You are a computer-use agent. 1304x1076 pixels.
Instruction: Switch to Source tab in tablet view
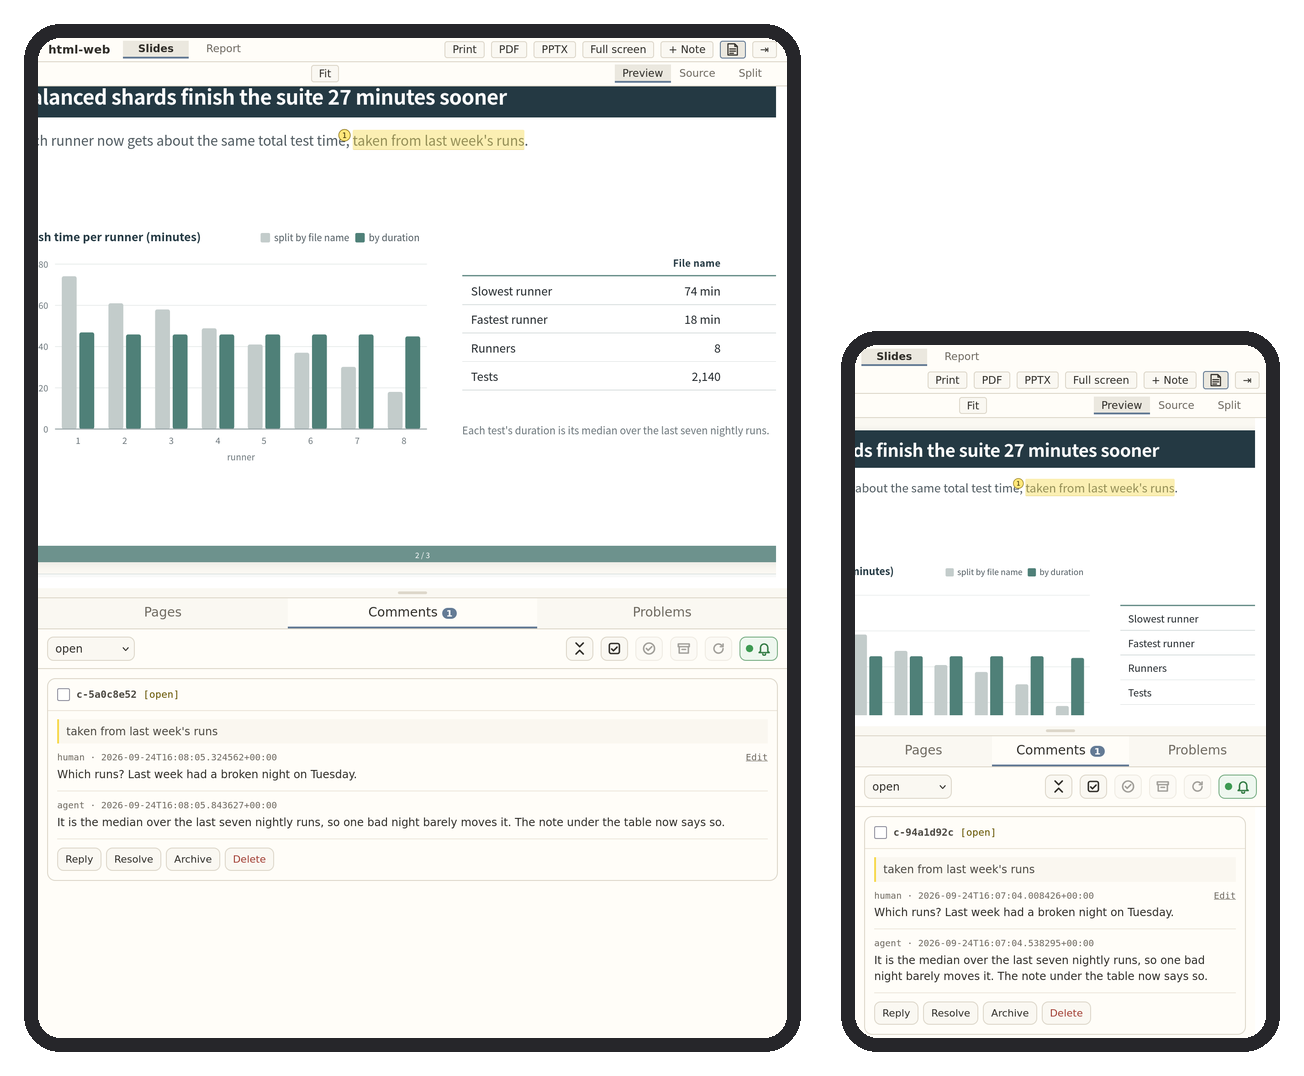(x=697, y=73)
